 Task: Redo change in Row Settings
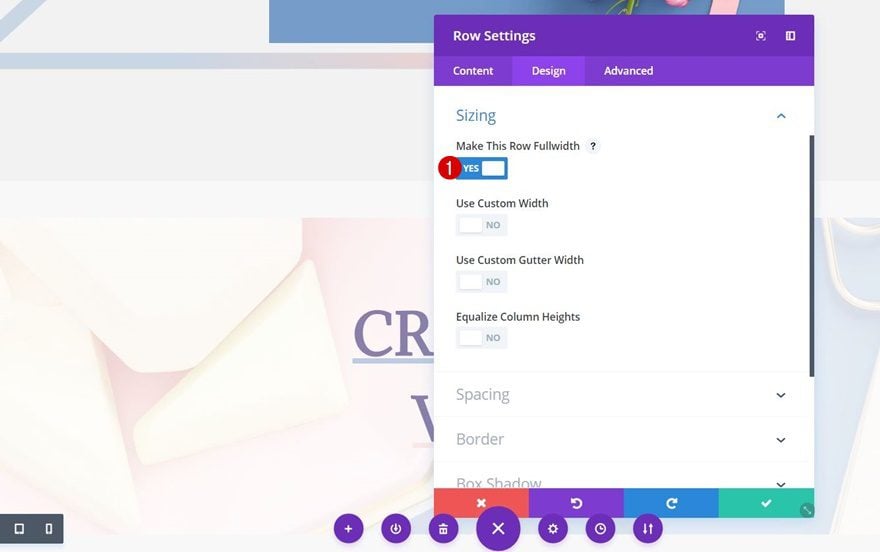(671, 503)
